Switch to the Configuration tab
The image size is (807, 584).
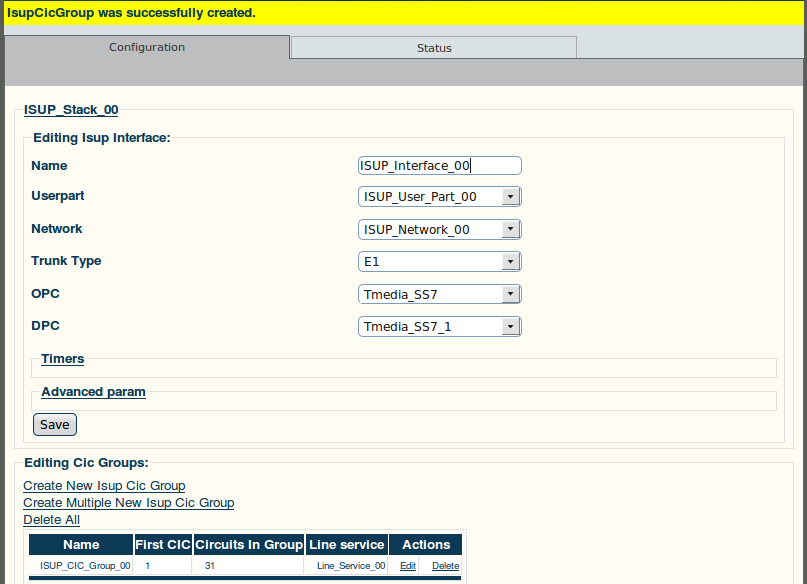pos(147,47)
